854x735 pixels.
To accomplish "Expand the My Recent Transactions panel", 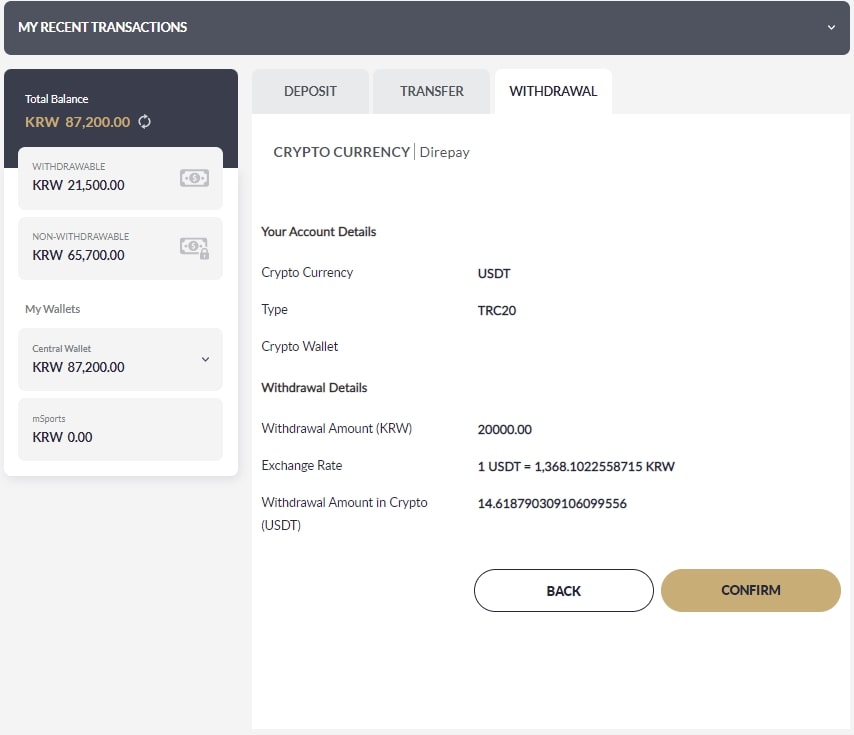I will (x=830, y=27).
